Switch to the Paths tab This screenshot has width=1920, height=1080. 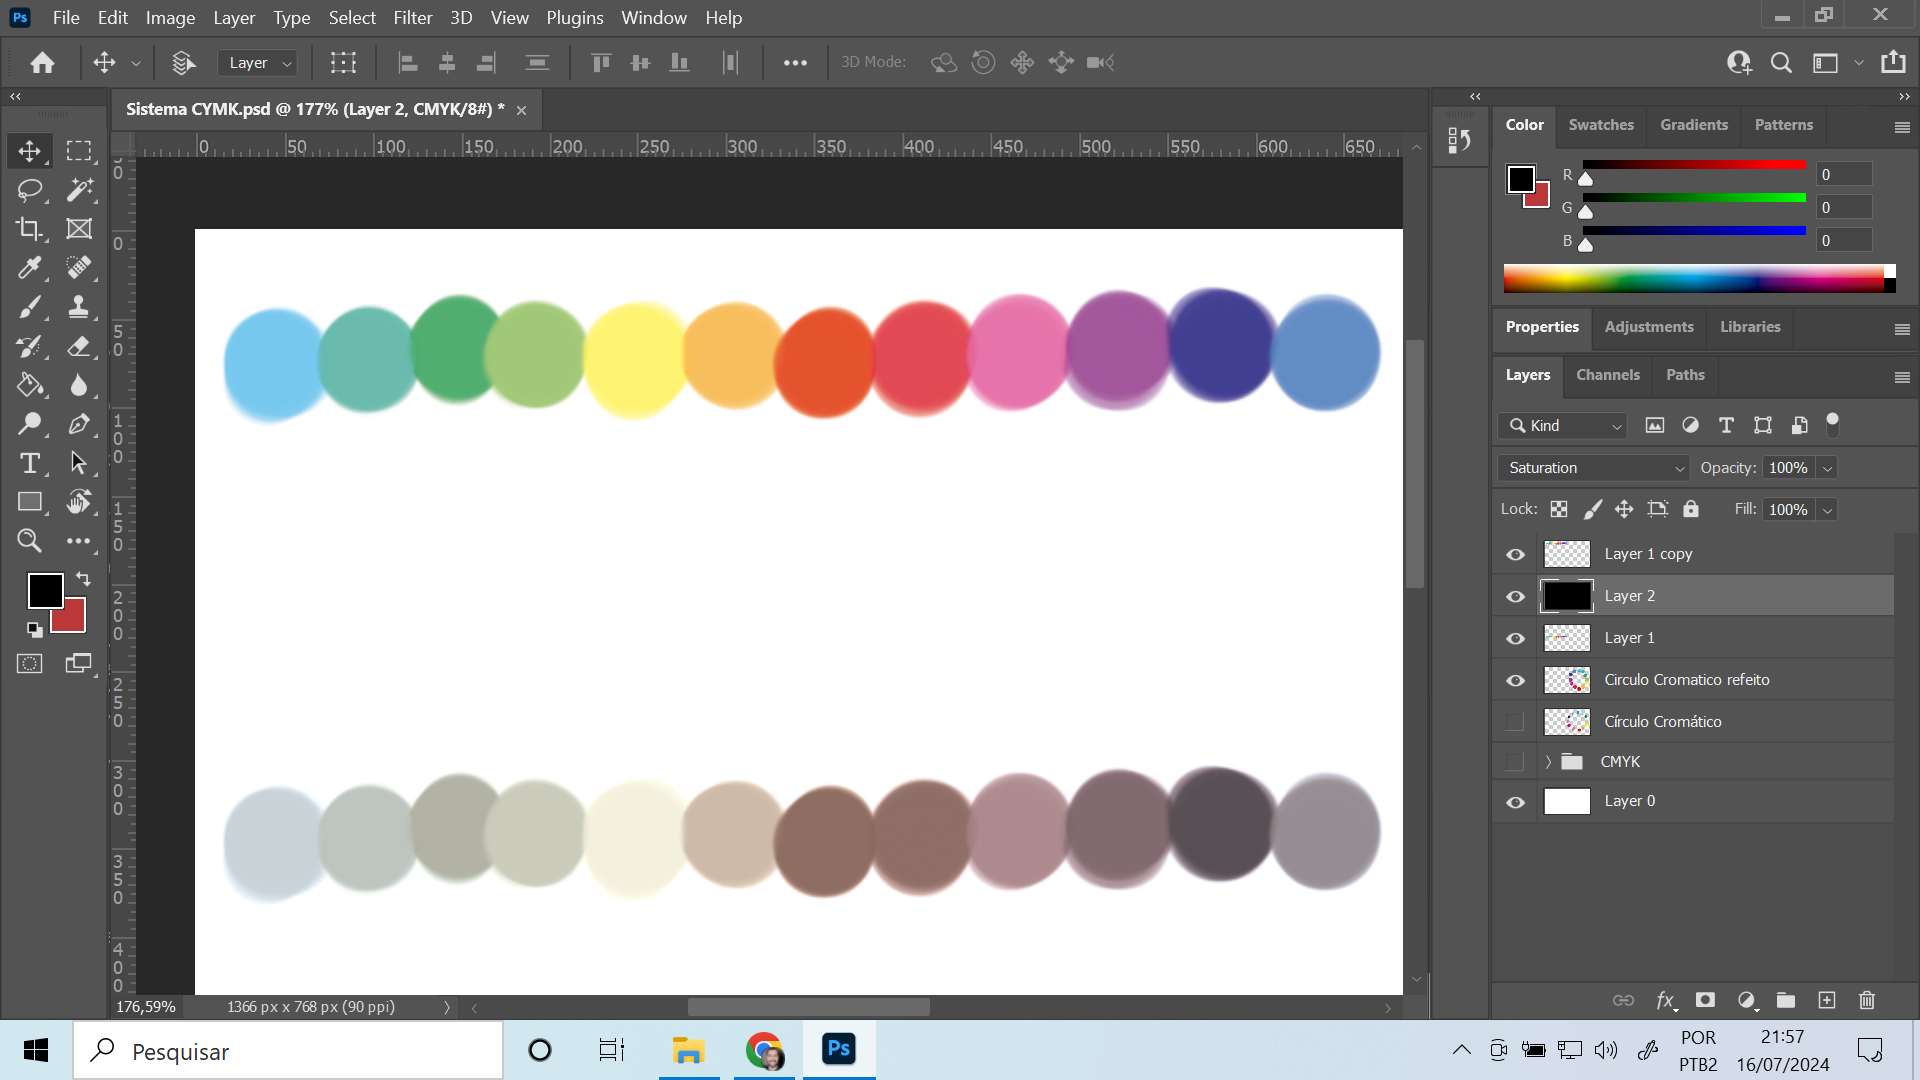click(1685, 375)
